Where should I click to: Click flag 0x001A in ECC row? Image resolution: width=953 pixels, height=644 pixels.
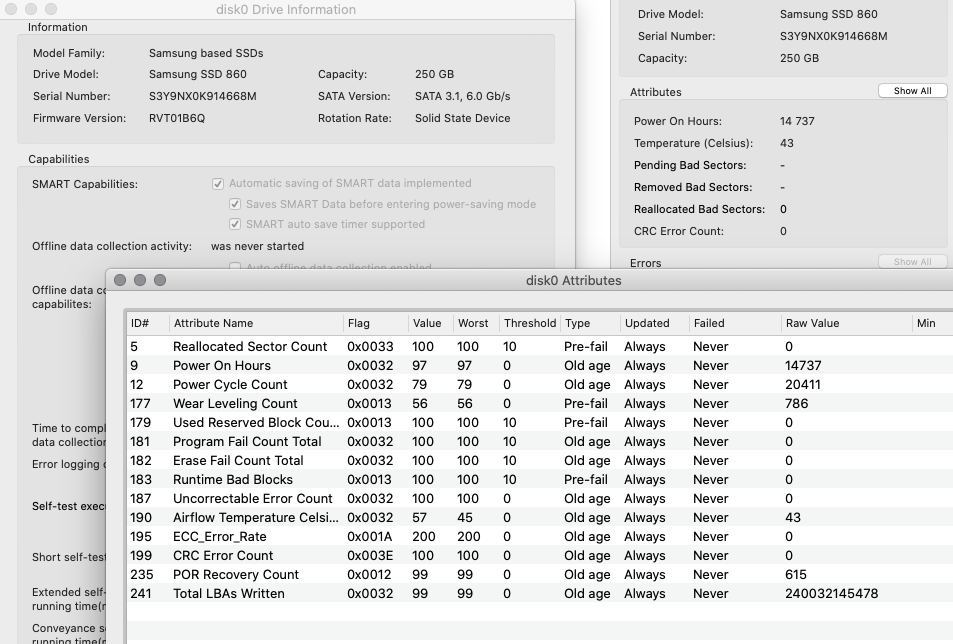pos(370,536)
